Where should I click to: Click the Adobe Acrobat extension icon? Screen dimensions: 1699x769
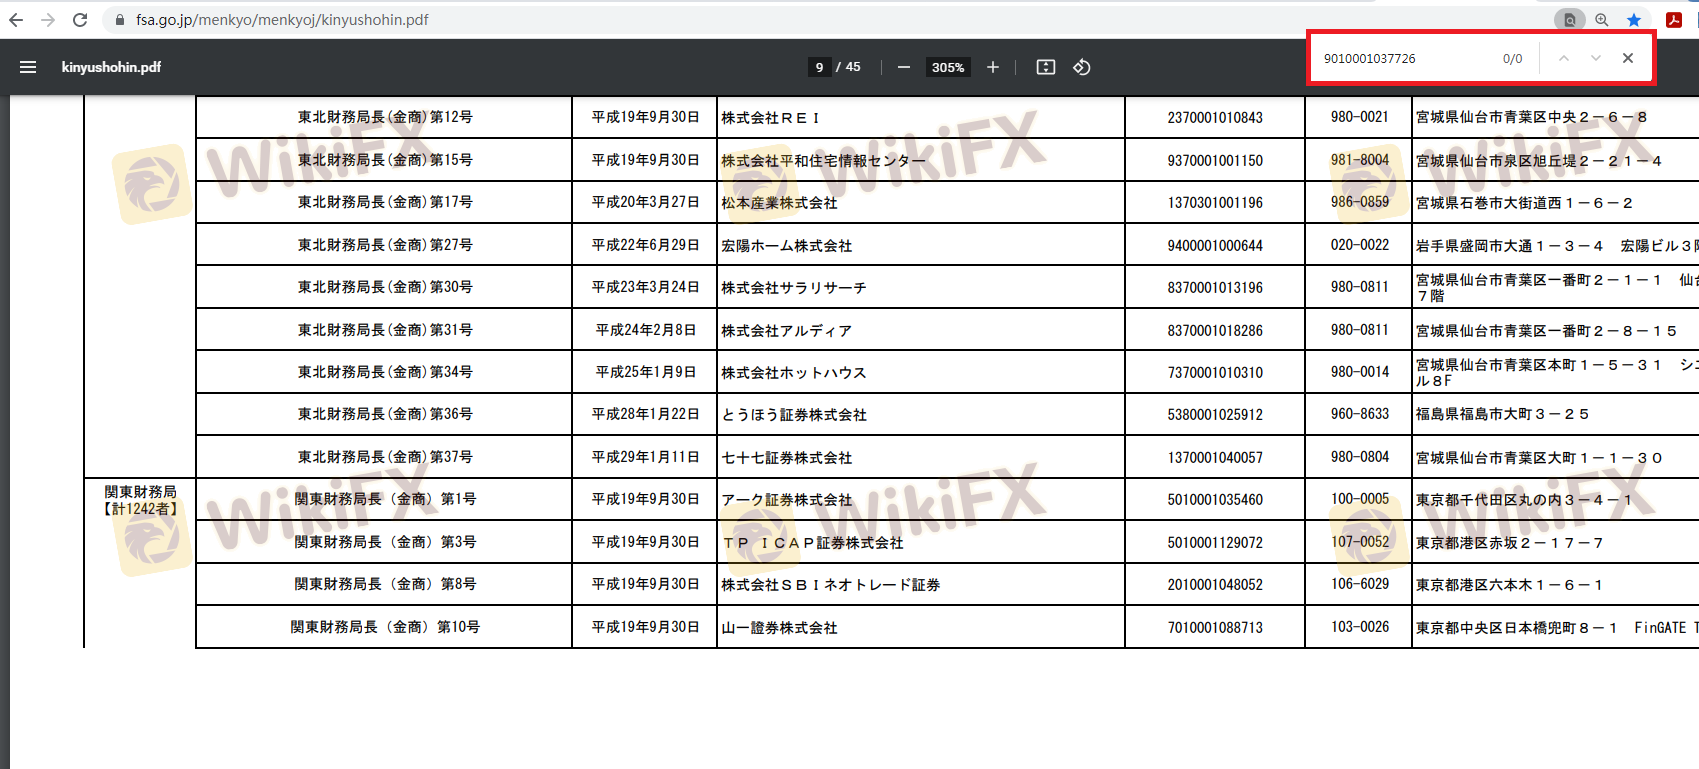[1674, 20]
